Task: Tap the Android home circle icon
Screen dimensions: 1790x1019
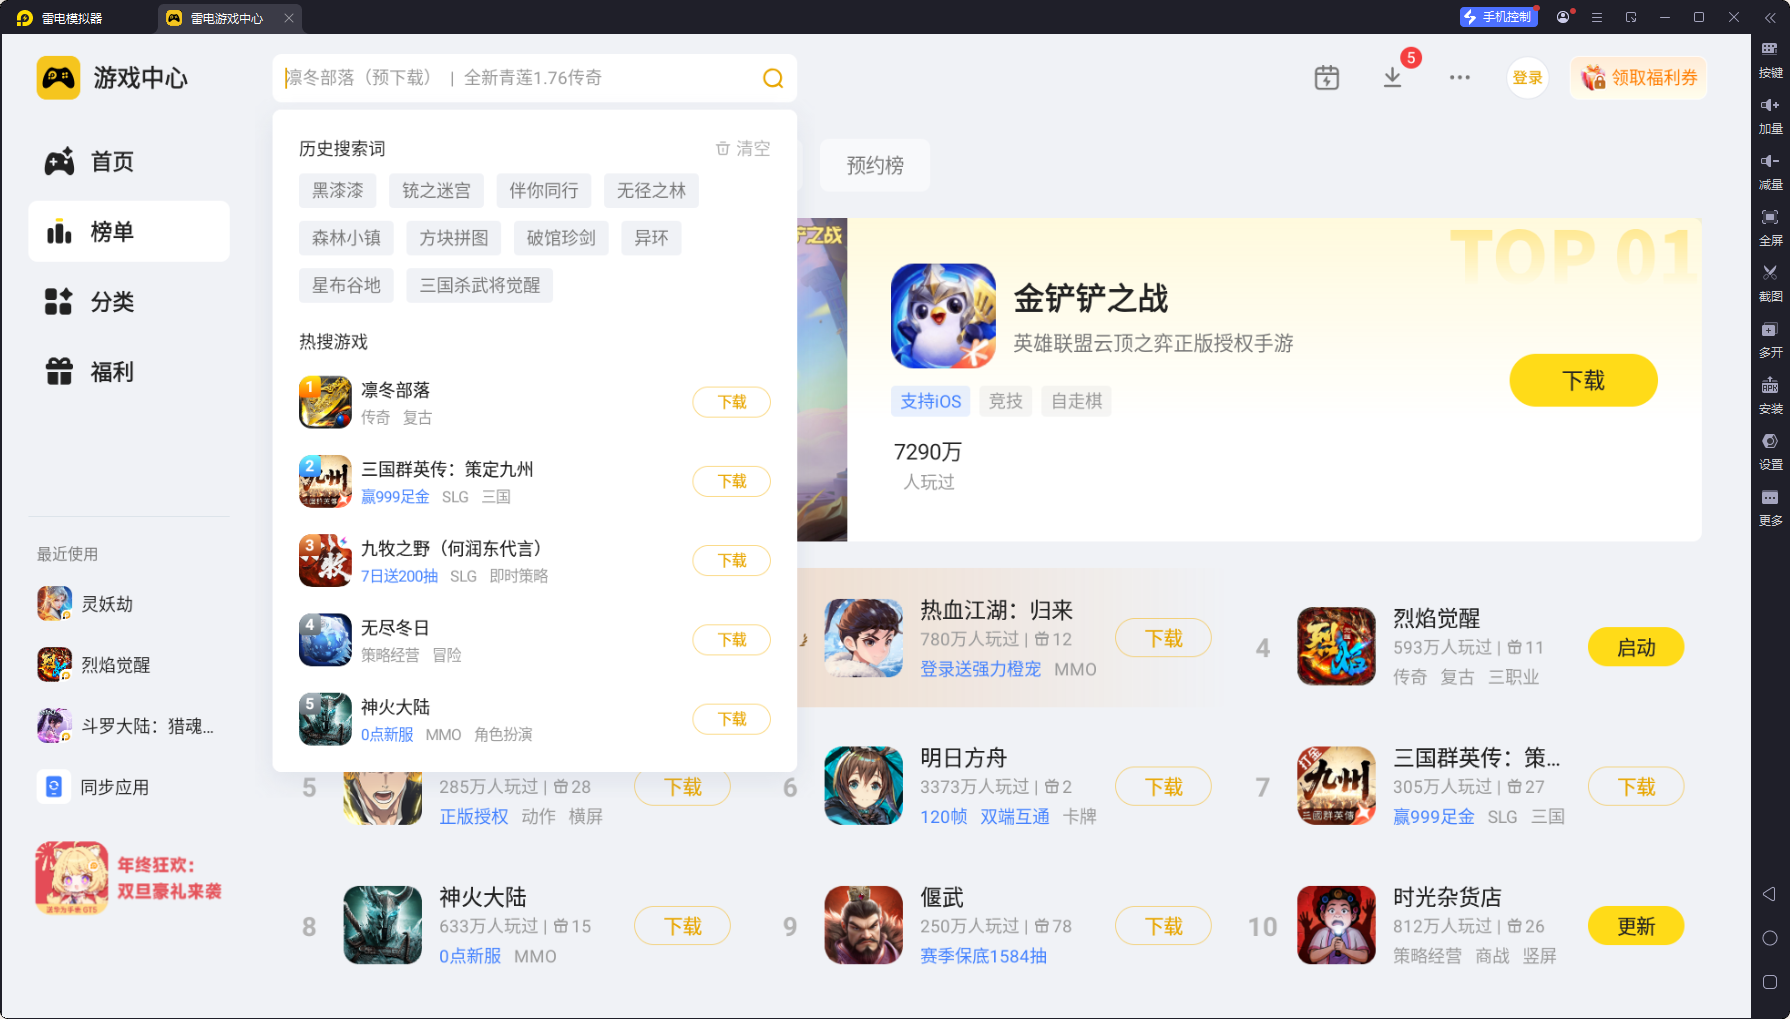Action: pos(1769,938)
